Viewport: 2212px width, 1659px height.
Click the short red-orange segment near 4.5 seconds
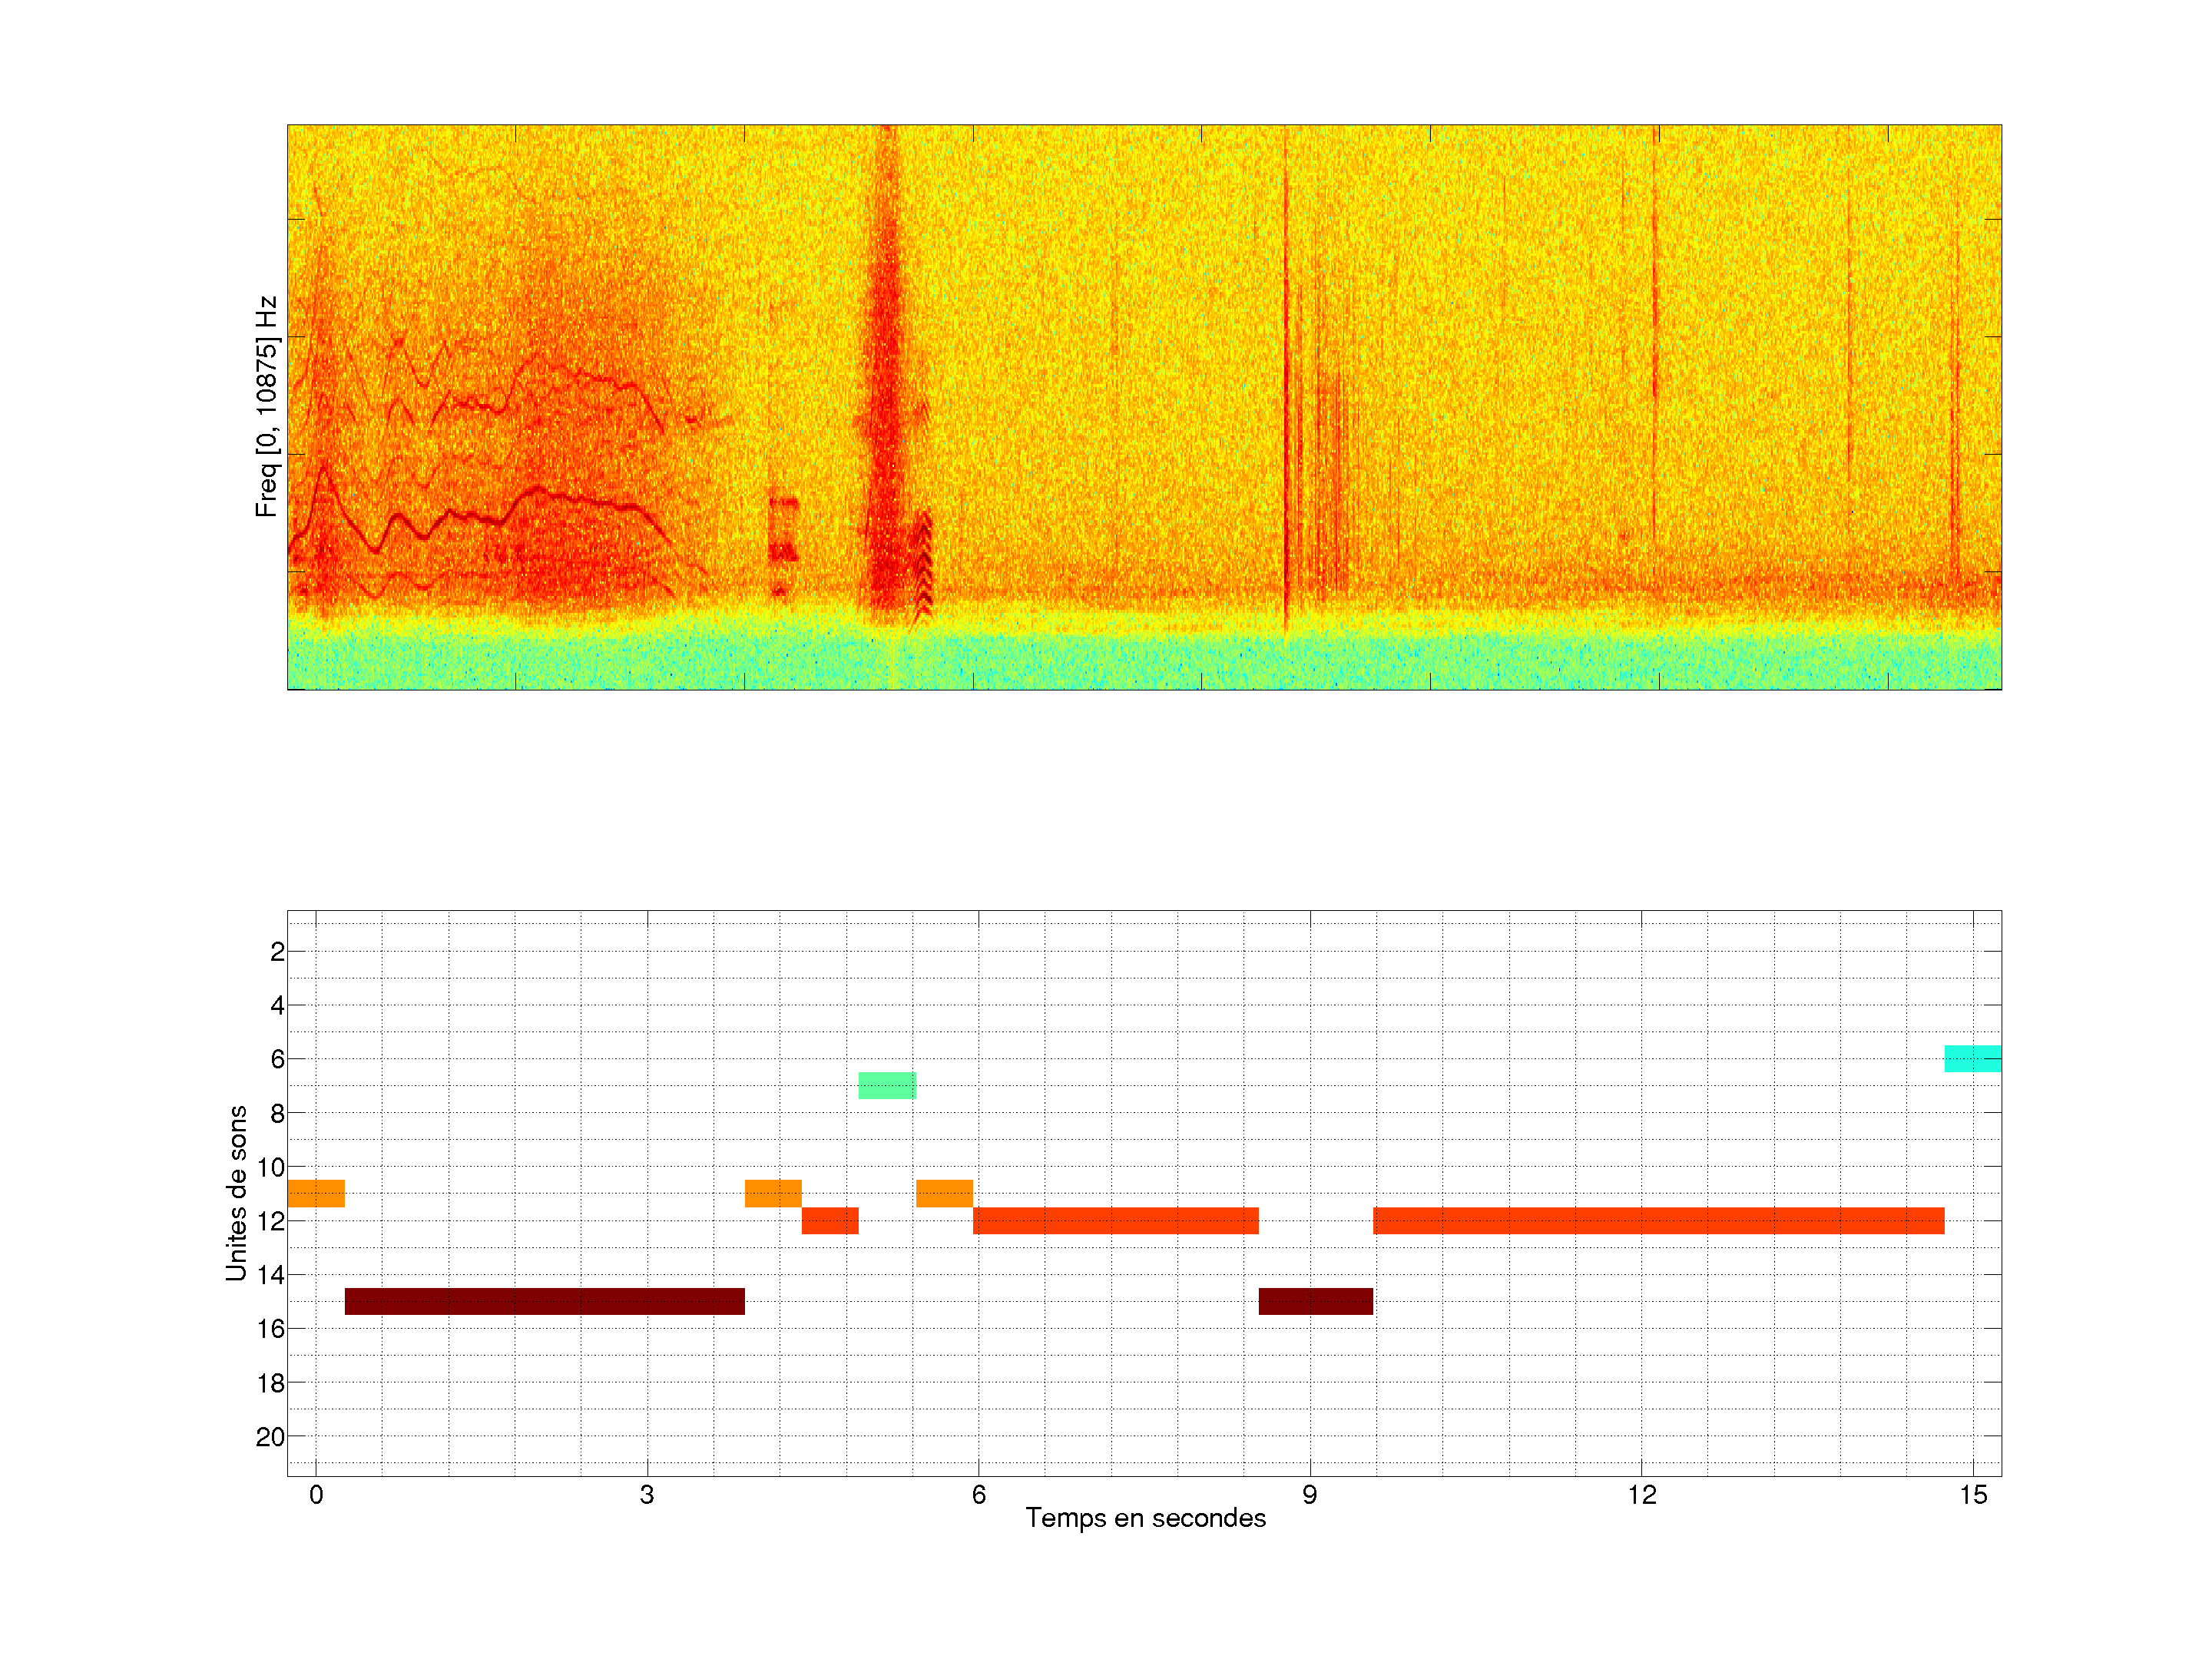[830, 1220]
